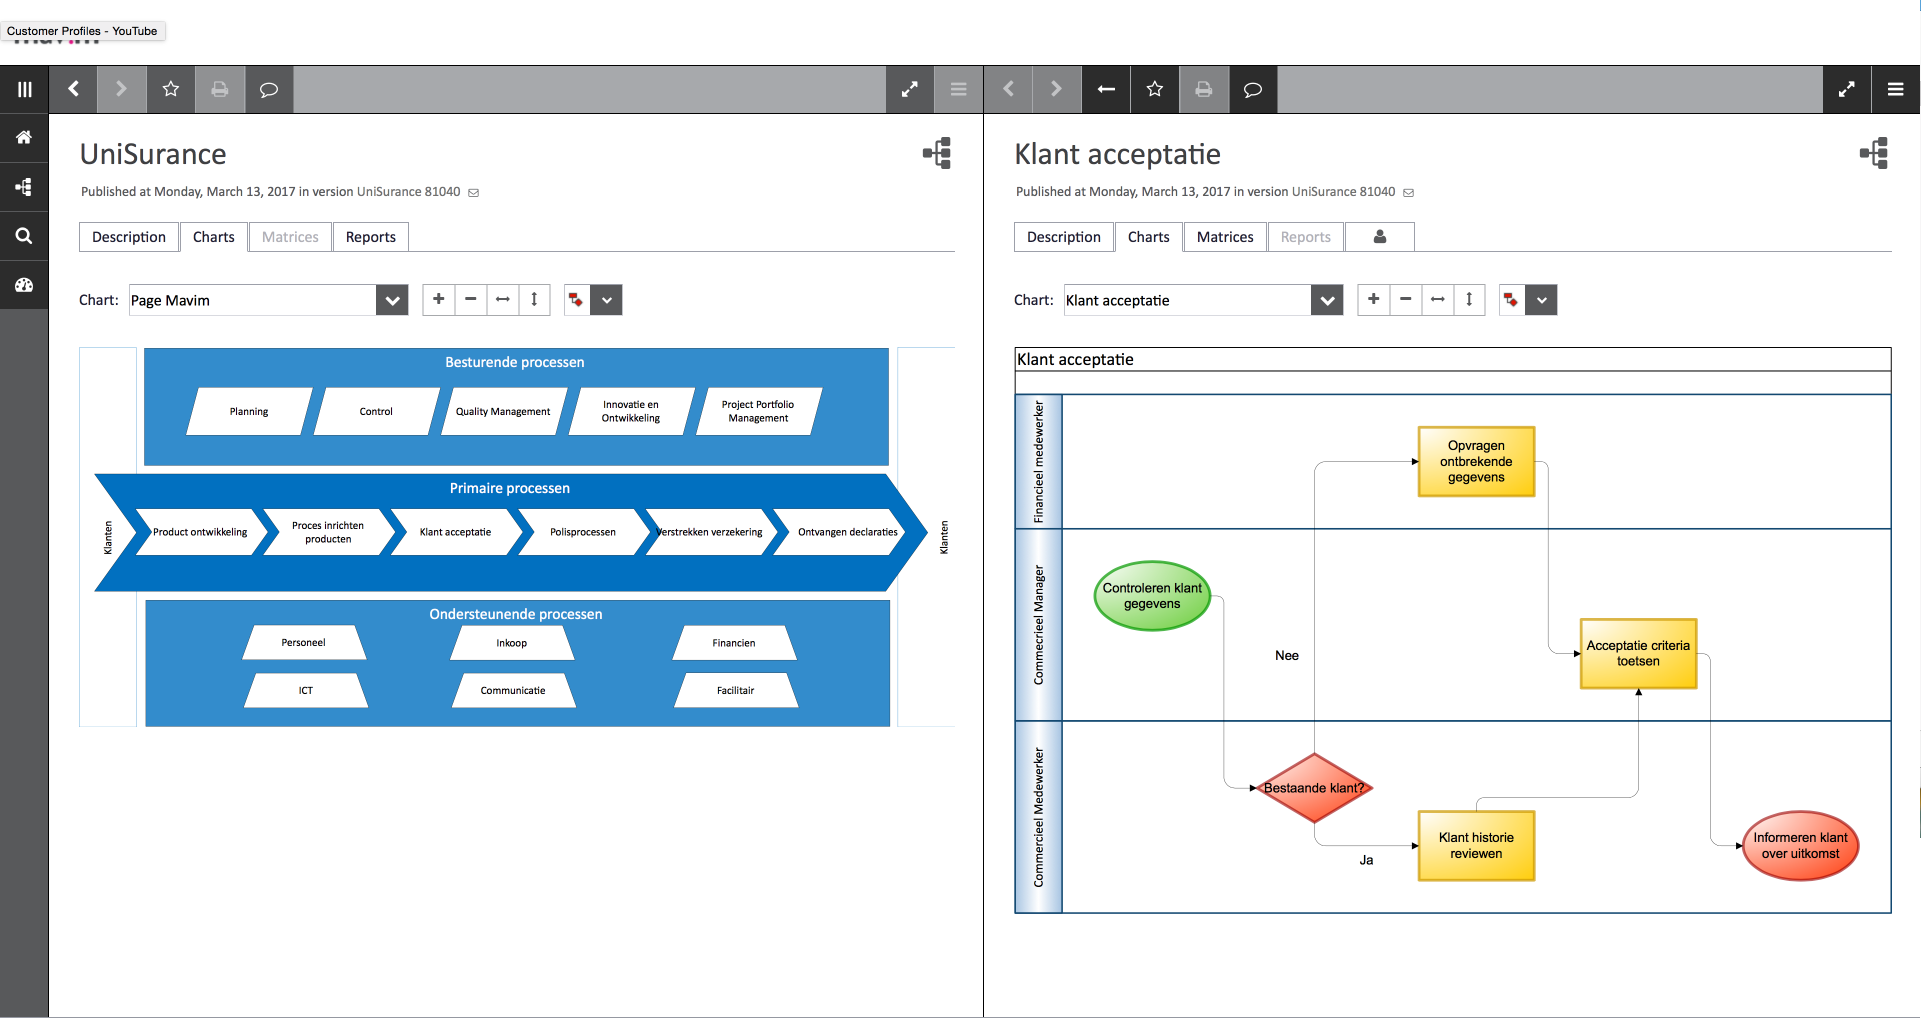Go forward in the left panel toolbar
The image size is (1921, 1018).
(122, 90)
